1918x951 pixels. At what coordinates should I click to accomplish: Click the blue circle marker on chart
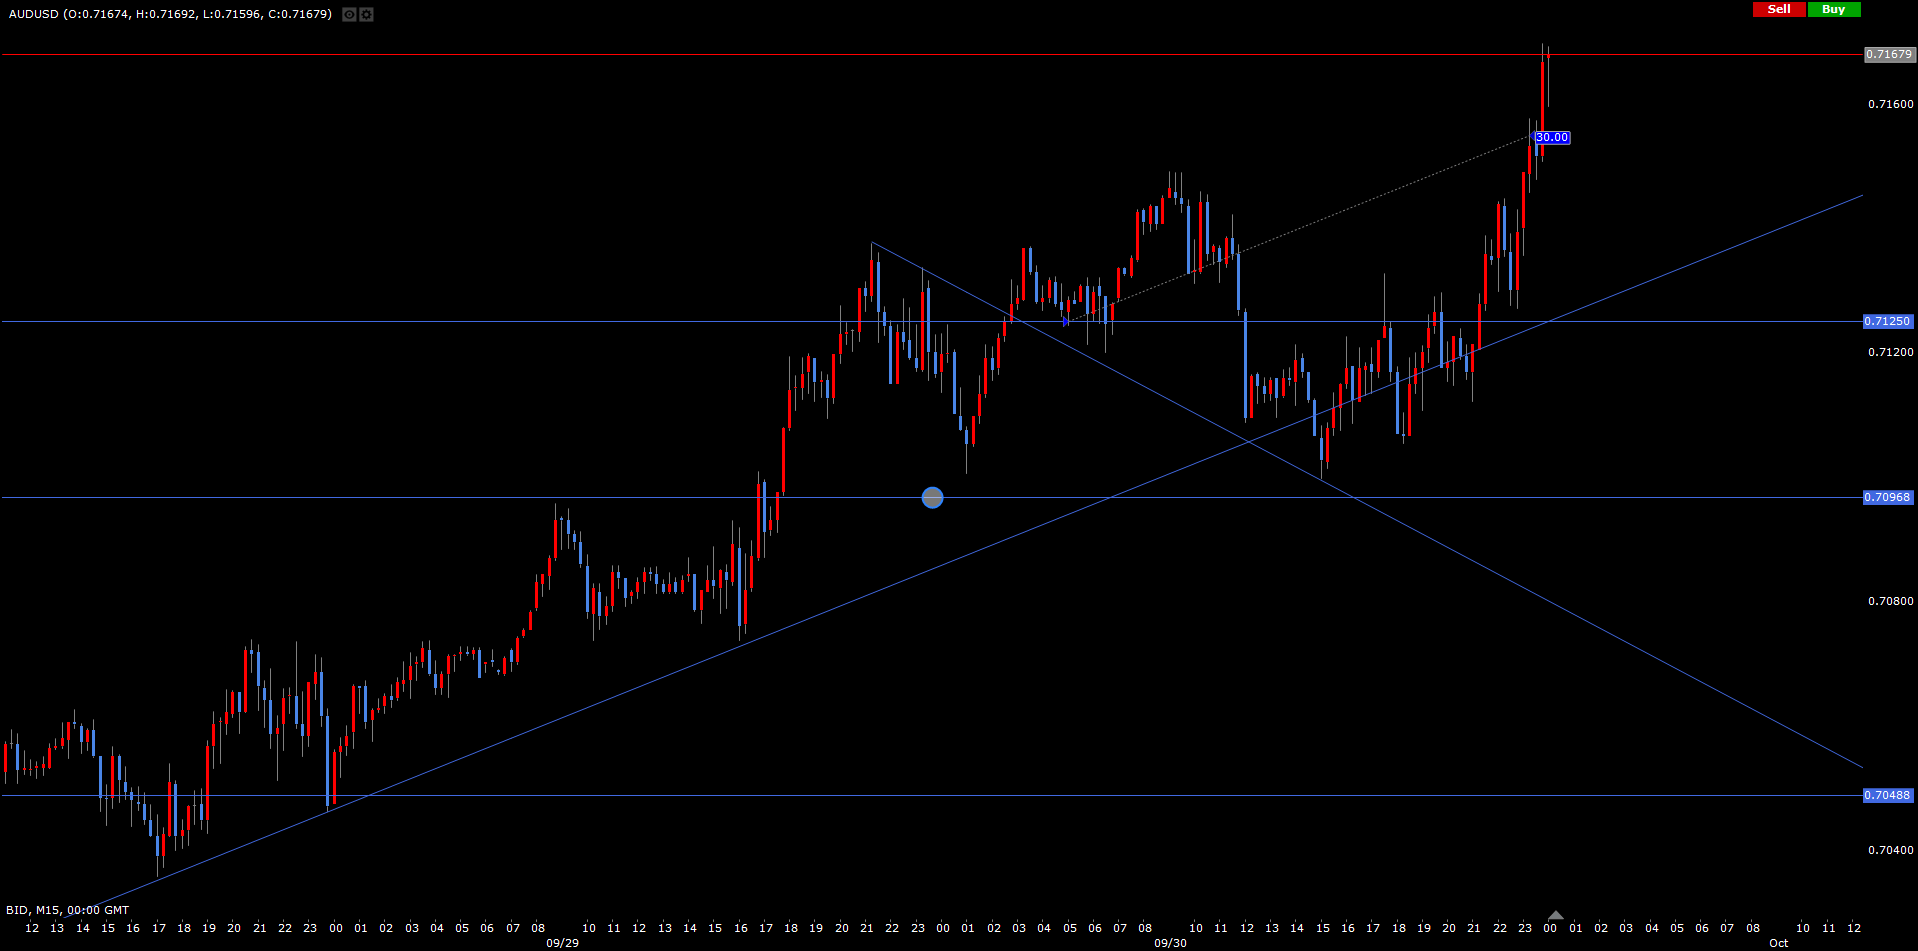pos(932,497)
